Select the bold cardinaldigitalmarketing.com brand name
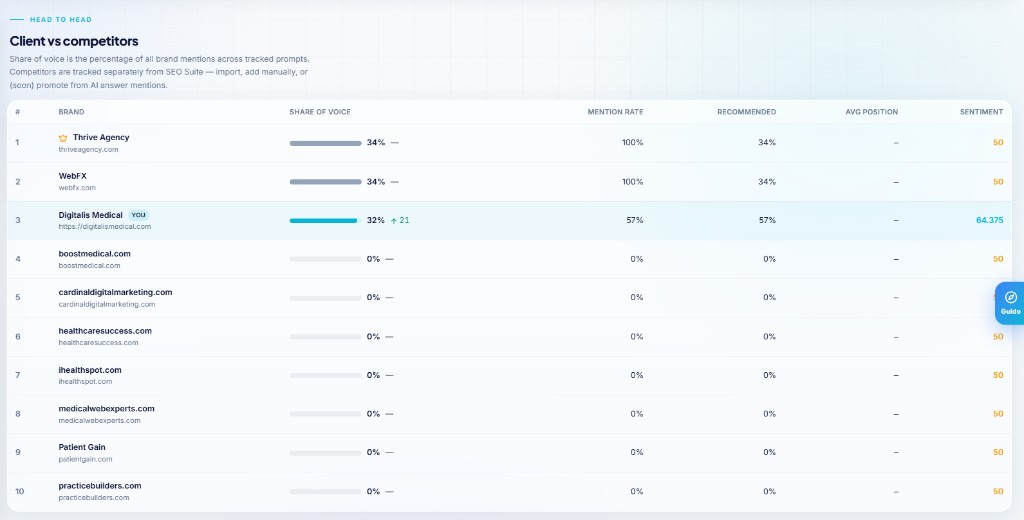The height and width of the screenshot is (520, 1024). tap(116, 292)
